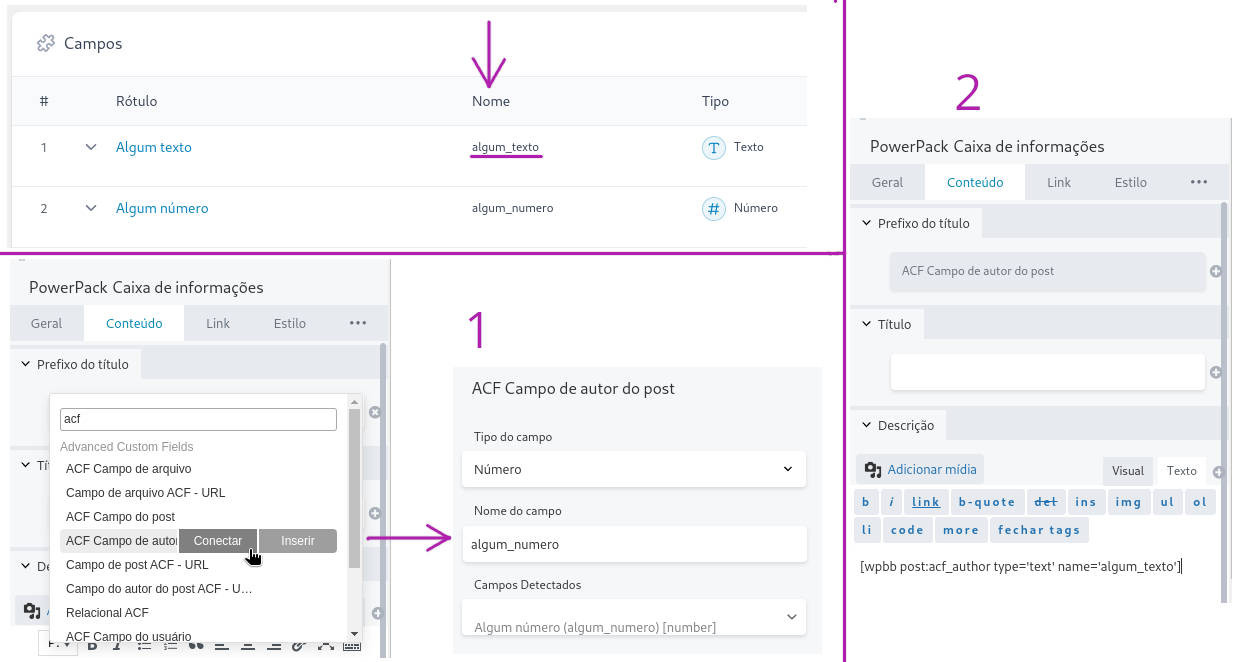Click the Conectar button
This screenshot has height=662, width=1242.
pos(218,541)
